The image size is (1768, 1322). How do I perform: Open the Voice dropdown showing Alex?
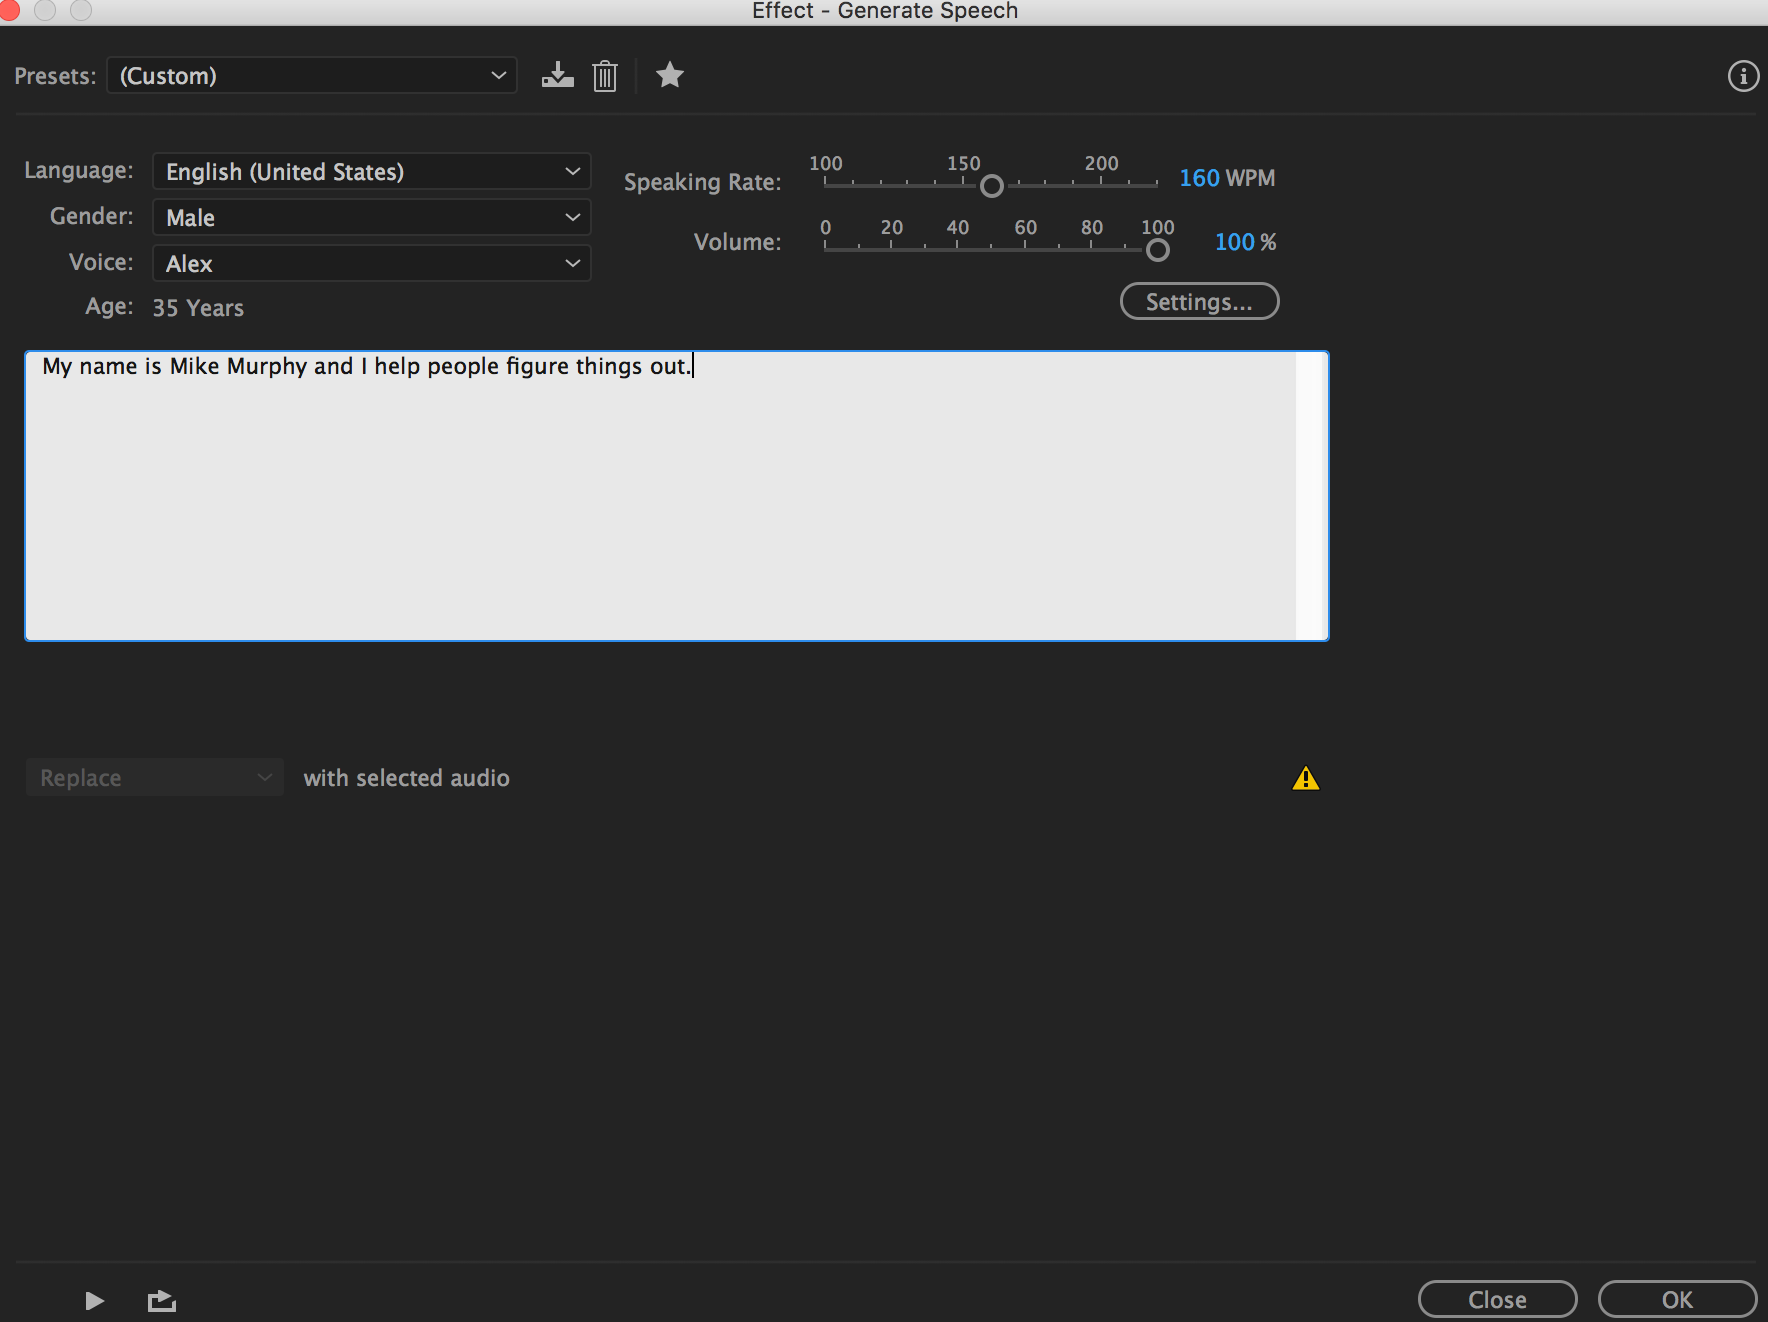click(x=371, y=263)
